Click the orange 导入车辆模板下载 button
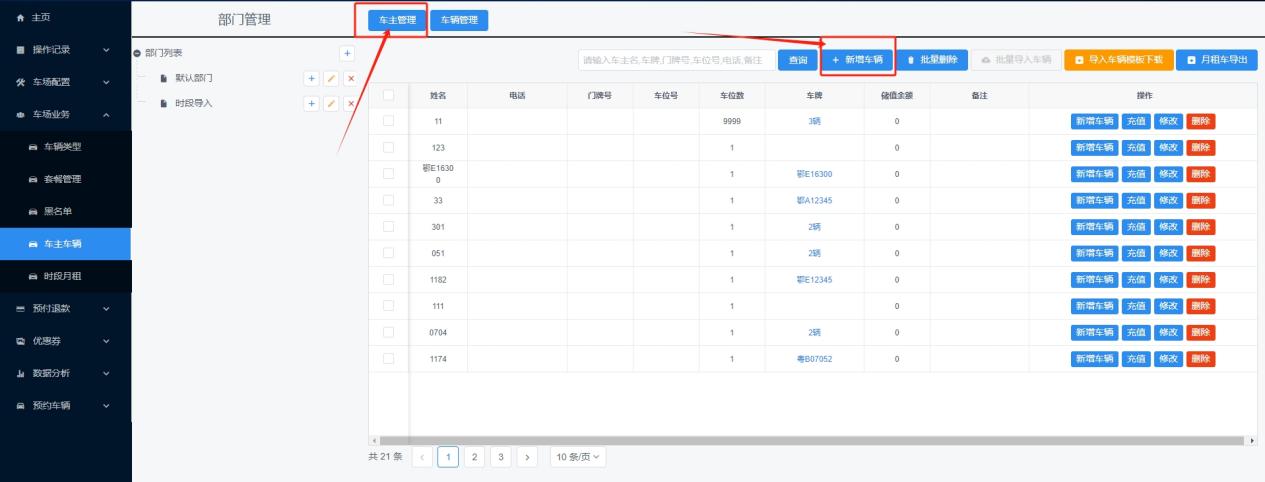Screen dimensions: 1265x482 (1118, 60)
